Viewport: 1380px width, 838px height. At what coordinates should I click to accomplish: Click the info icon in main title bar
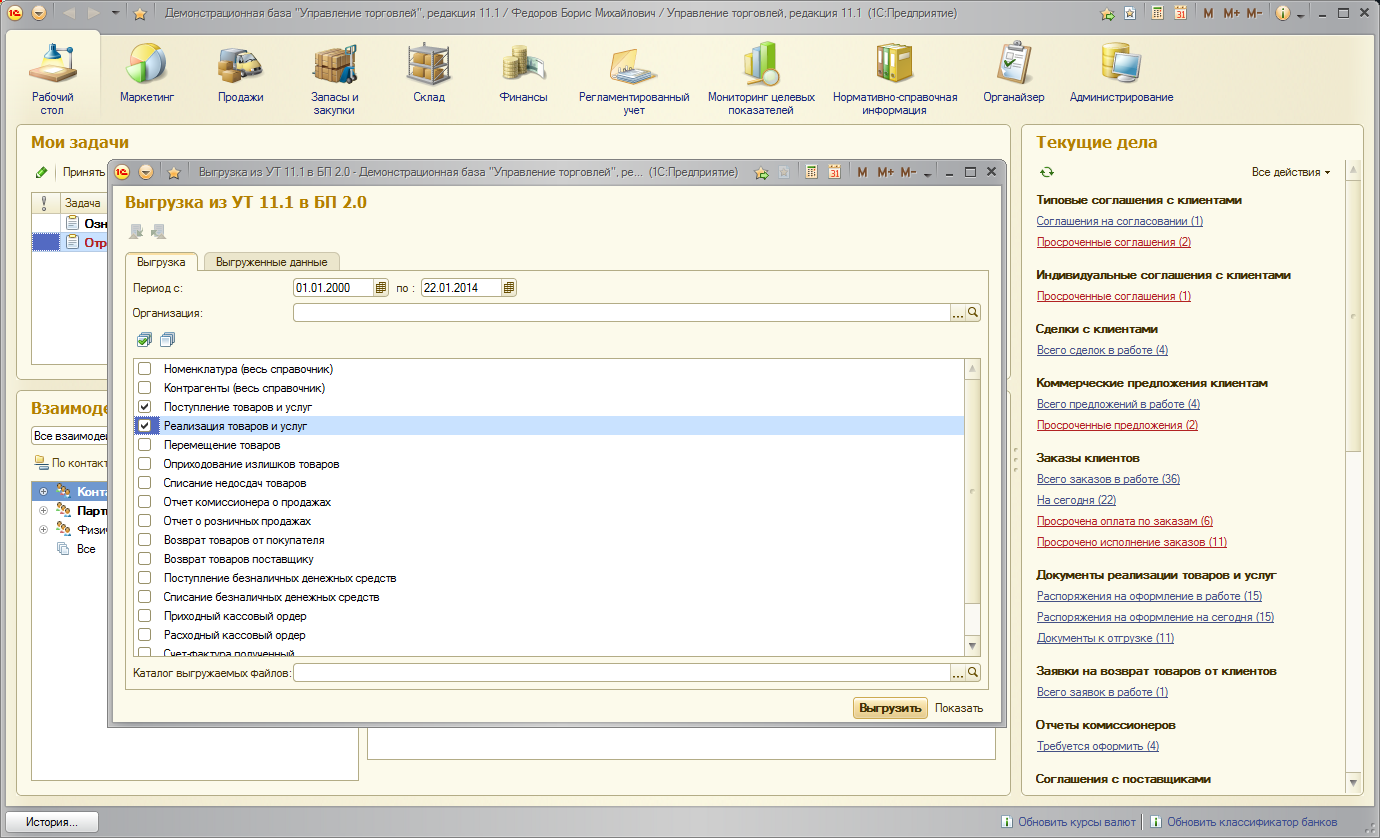coord(1282,14)
